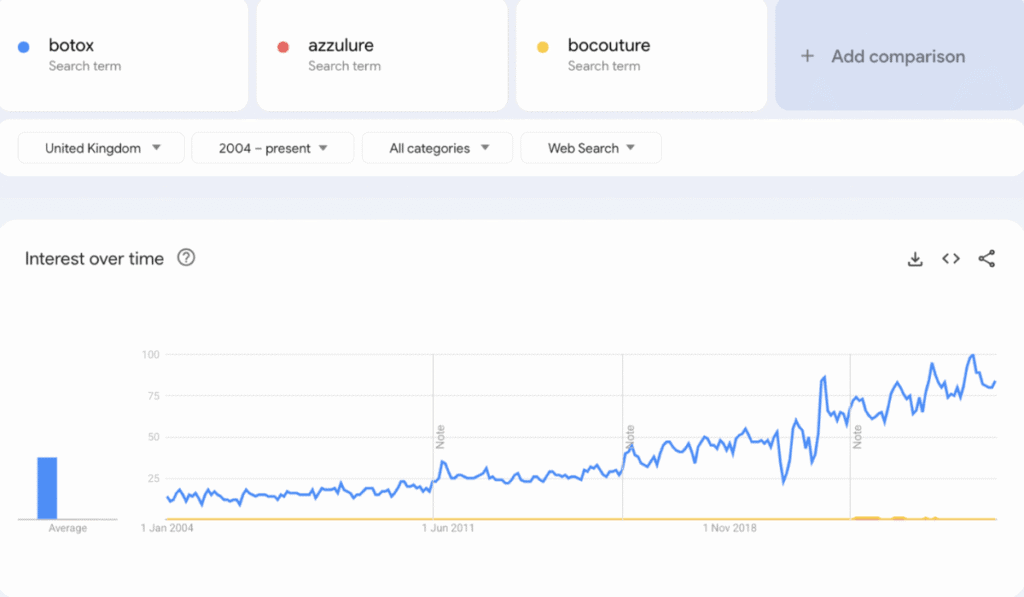The height and width of the screenshot is (597, 1024).
Task: Download the Interest over time chart data
Action: [914, 259]
